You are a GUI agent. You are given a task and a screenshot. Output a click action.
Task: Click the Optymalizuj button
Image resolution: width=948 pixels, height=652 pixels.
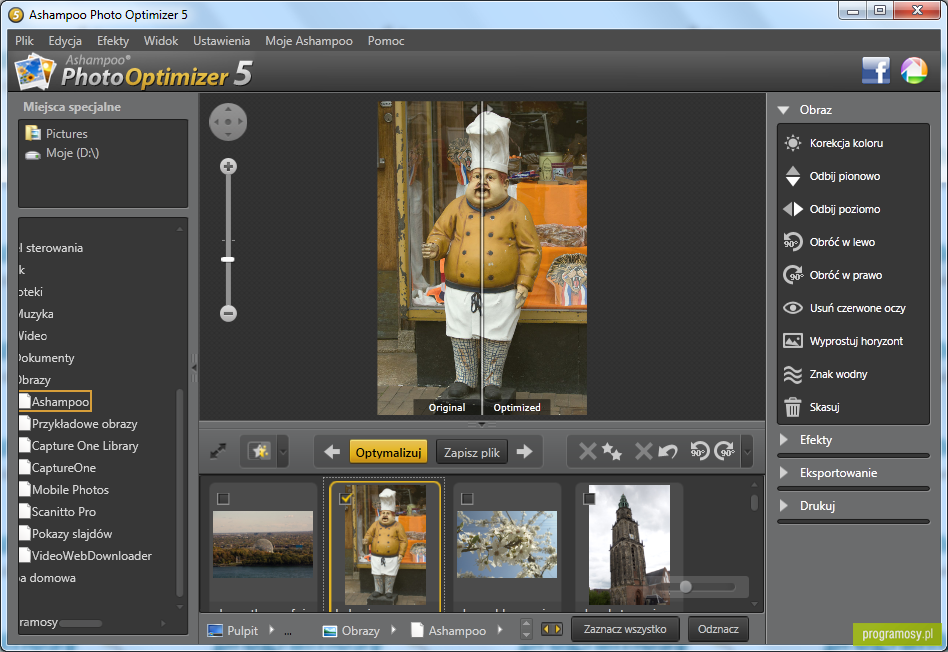388,452
